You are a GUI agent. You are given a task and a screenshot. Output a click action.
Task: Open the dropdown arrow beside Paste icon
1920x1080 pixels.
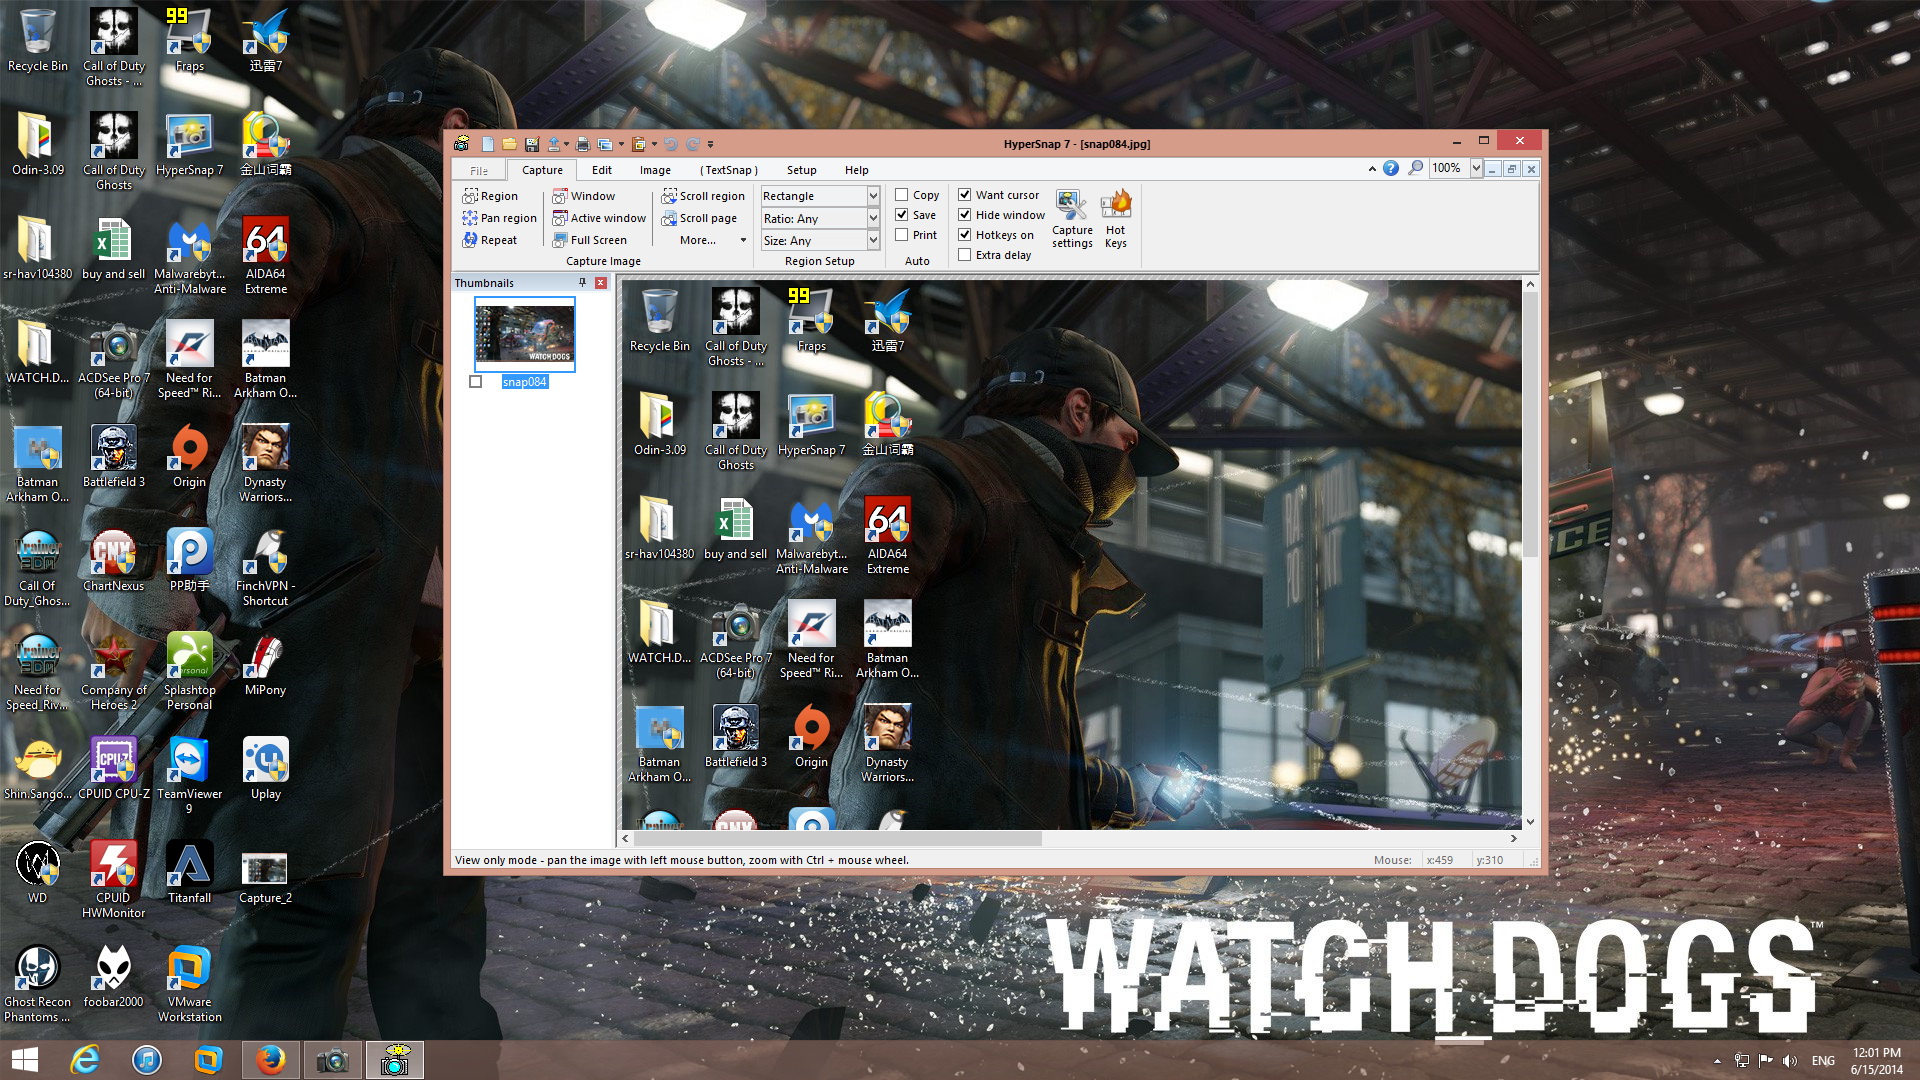click(654, 144)
